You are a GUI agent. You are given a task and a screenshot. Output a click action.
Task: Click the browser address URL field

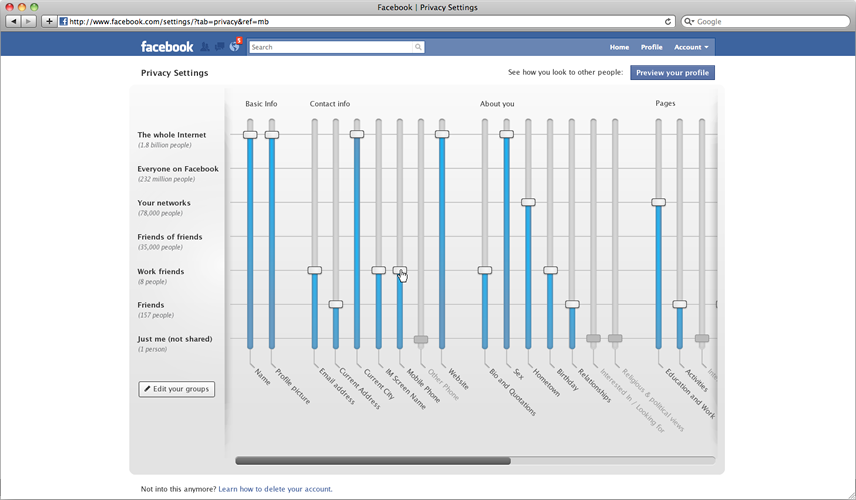point(366,22)
